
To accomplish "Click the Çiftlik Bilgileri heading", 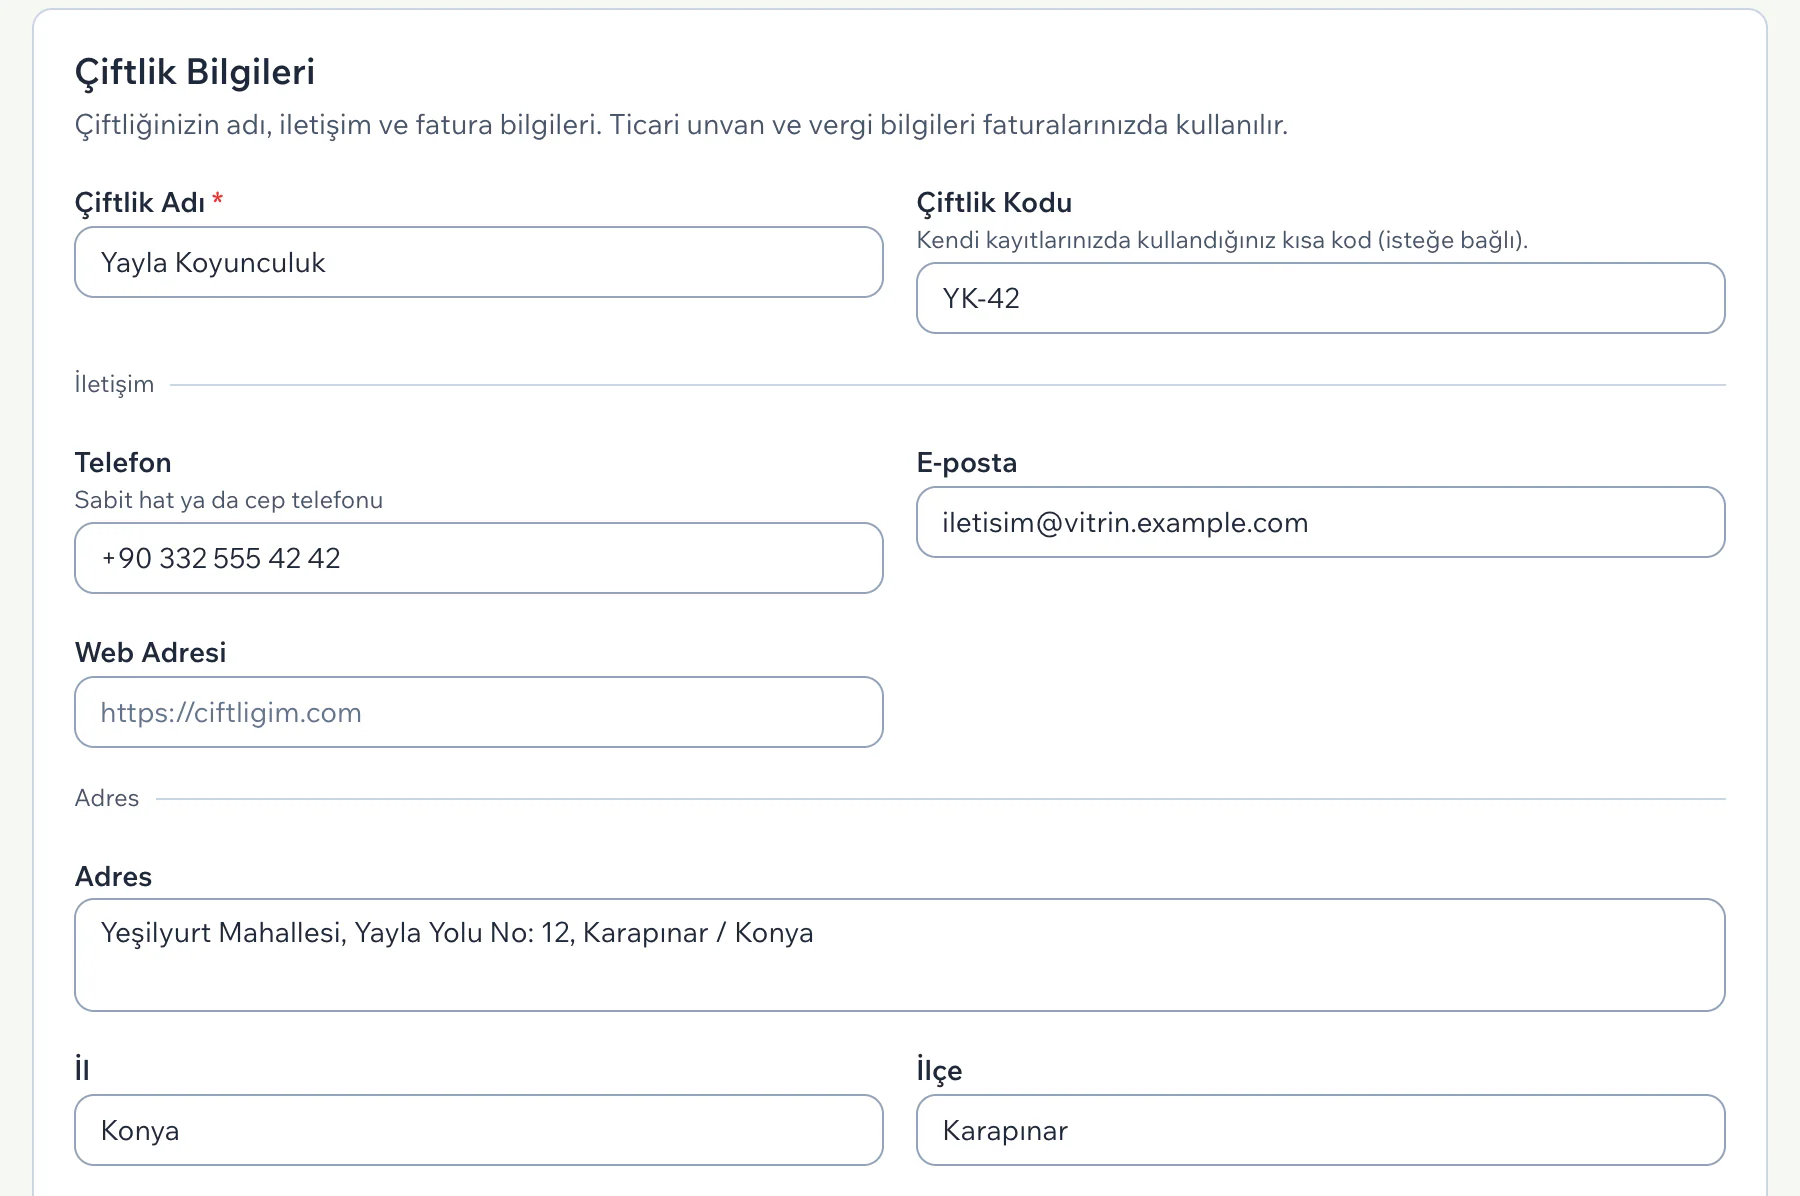I will (195, 72).
